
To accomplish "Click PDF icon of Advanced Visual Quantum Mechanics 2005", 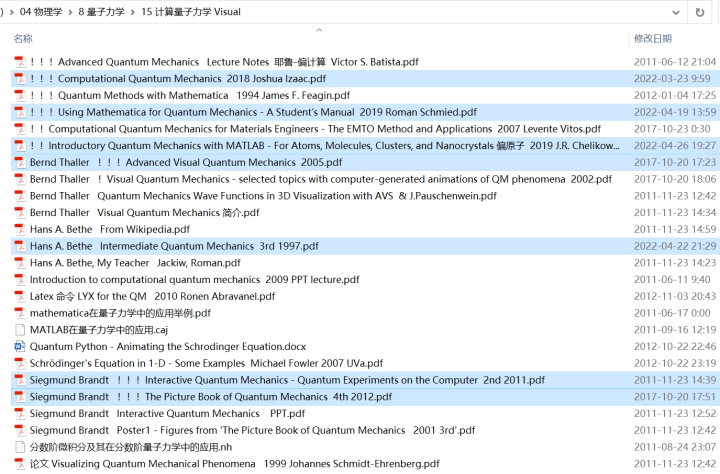I will 20,163.
